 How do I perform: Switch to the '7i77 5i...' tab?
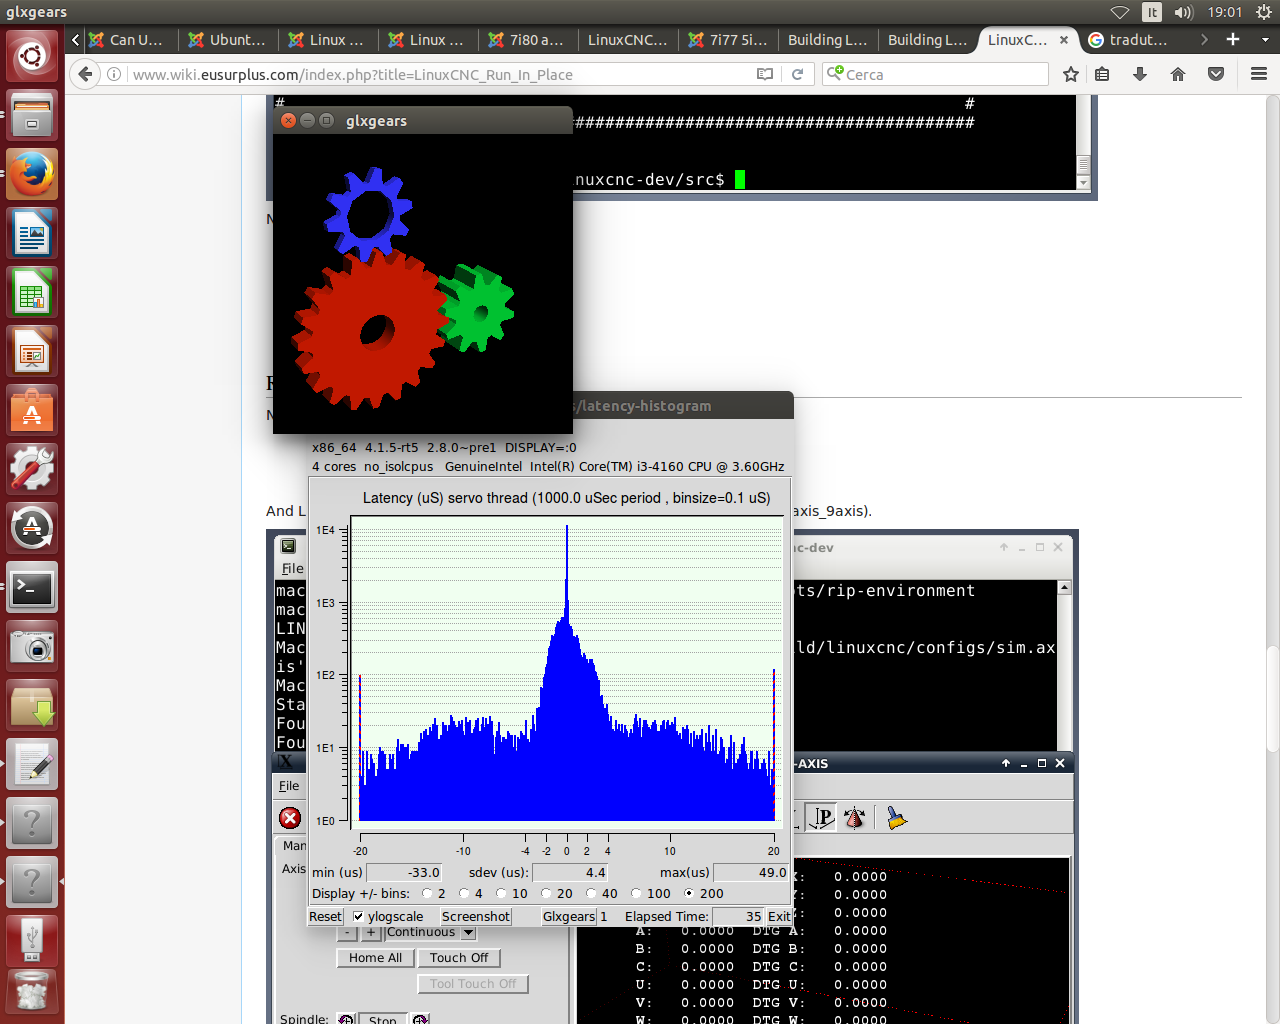pyautogui.click(x=727, y=39)
